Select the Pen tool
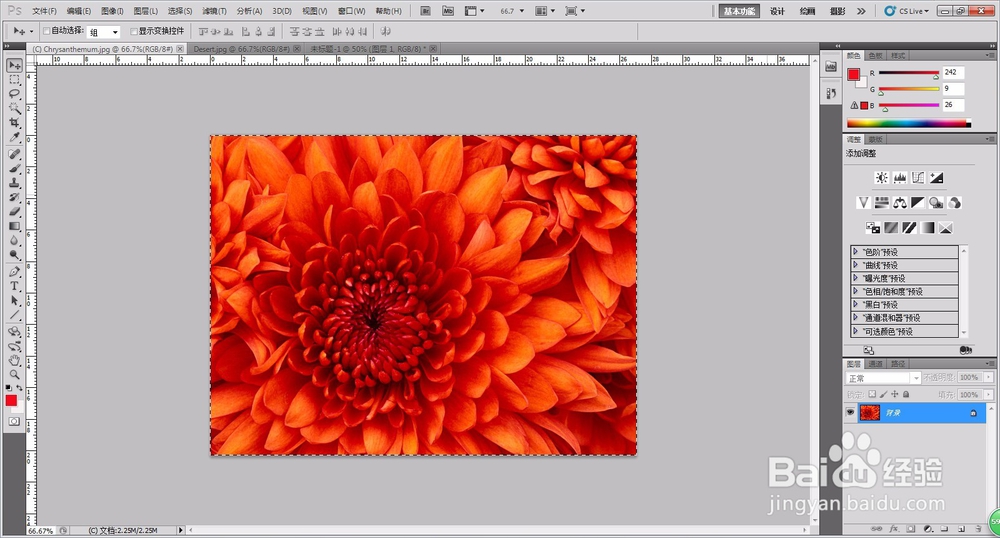 click(14, 272)
